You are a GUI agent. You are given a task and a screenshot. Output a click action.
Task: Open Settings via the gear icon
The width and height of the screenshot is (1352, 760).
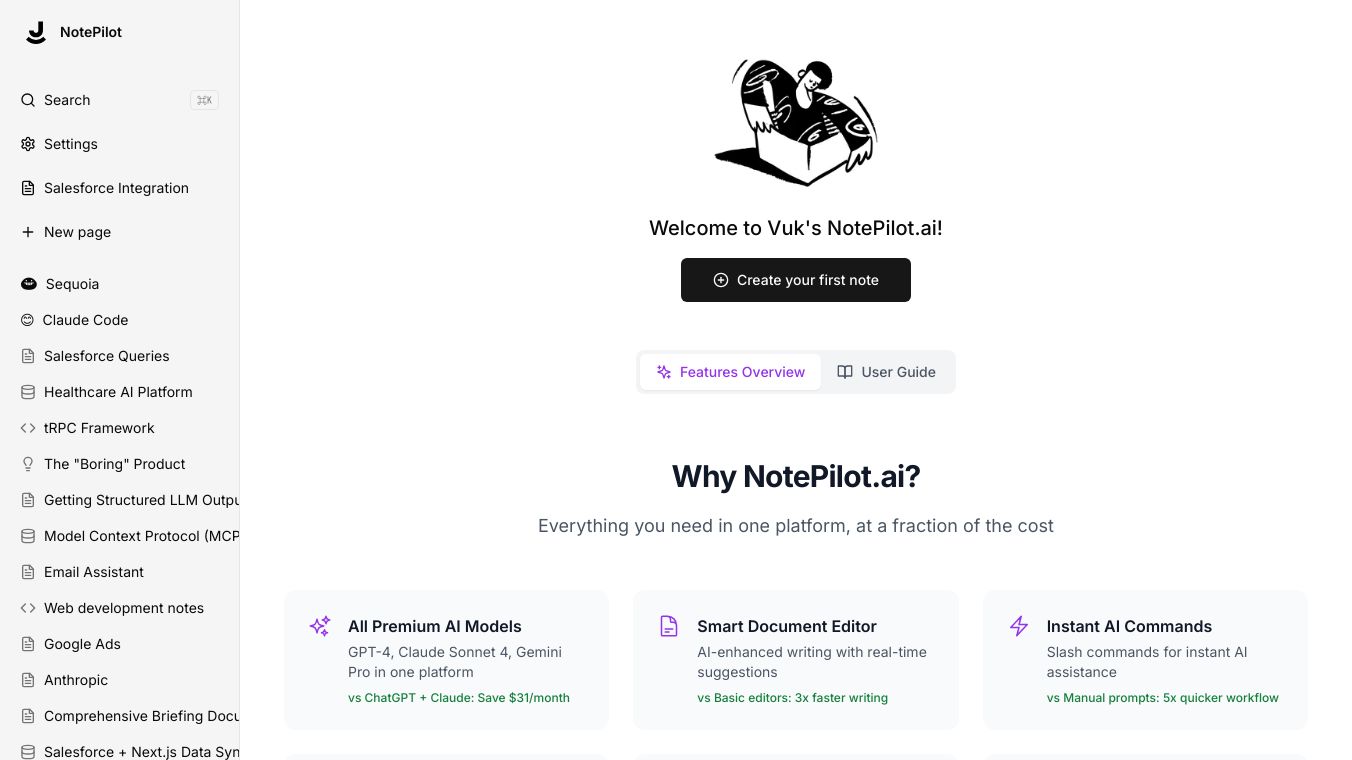click(27, 144)
